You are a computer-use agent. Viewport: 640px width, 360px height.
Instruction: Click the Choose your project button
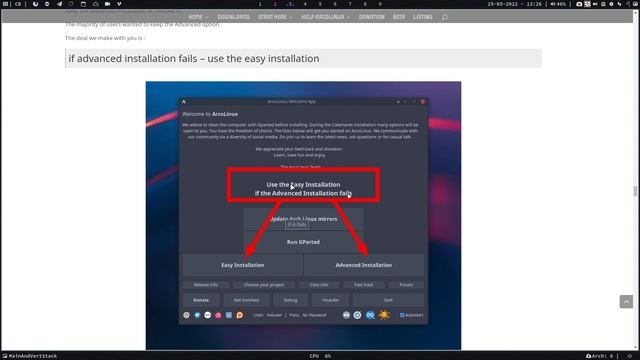coord(264,285)
